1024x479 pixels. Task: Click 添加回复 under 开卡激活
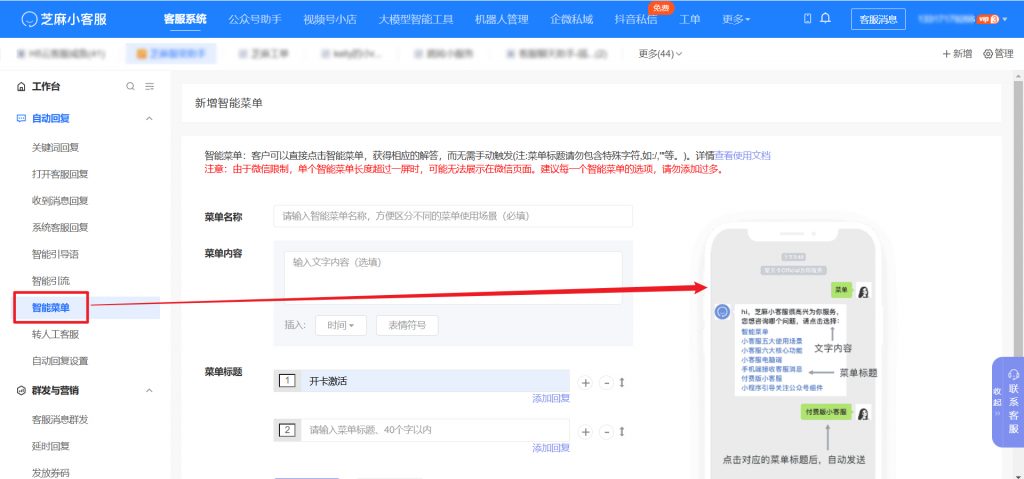click(551, 398)
